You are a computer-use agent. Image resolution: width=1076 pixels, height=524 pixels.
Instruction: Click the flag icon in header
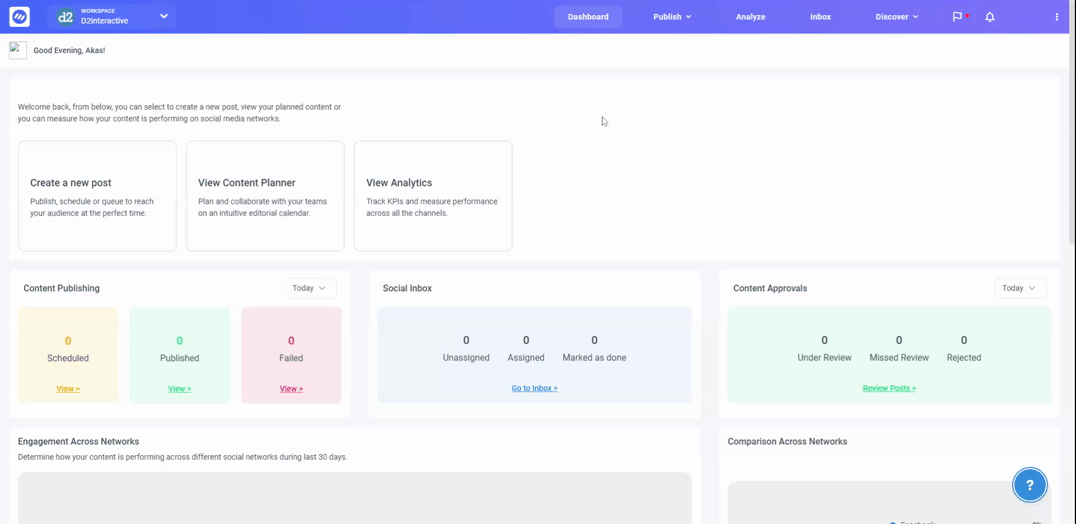957,17
